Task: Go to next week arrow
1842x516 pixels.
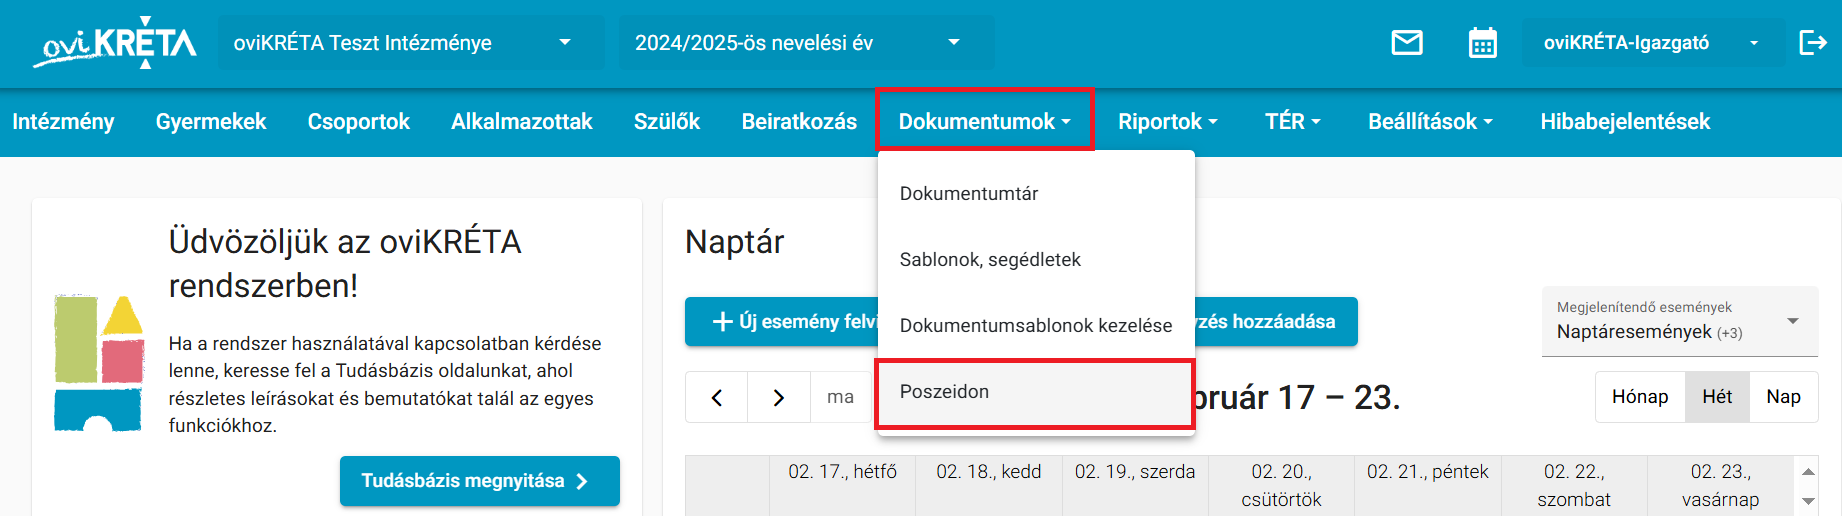Action: (x=779, y=398)
